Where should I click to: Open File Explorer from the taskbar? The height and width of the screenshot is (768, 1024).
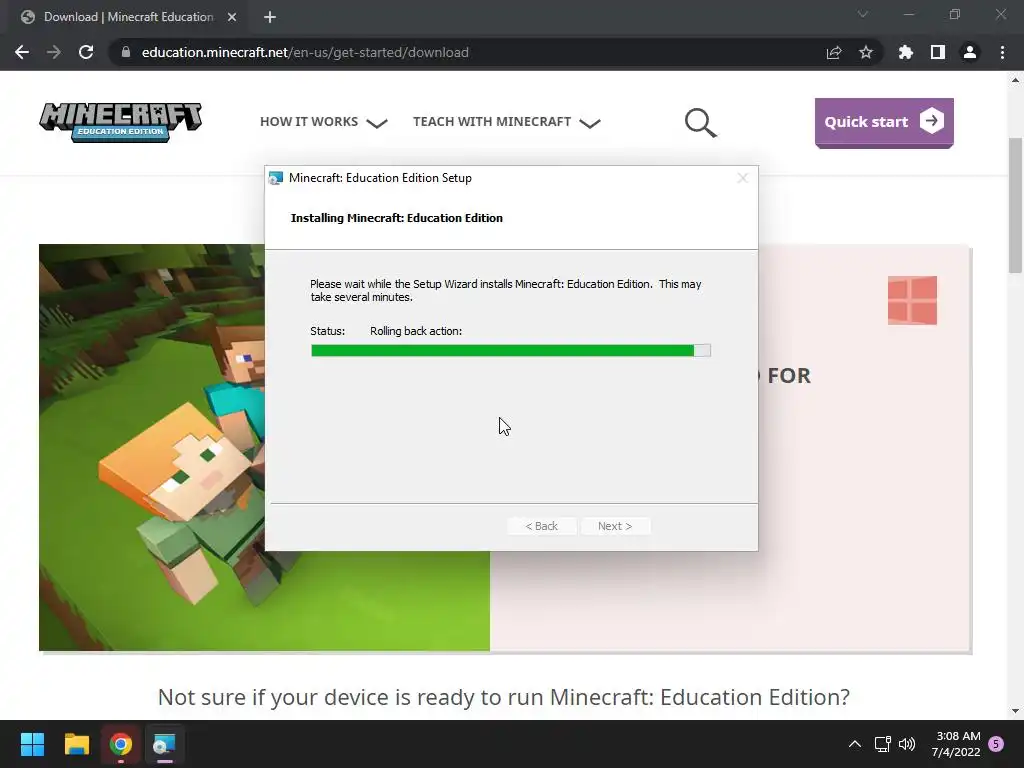click(x=76, y=744)
